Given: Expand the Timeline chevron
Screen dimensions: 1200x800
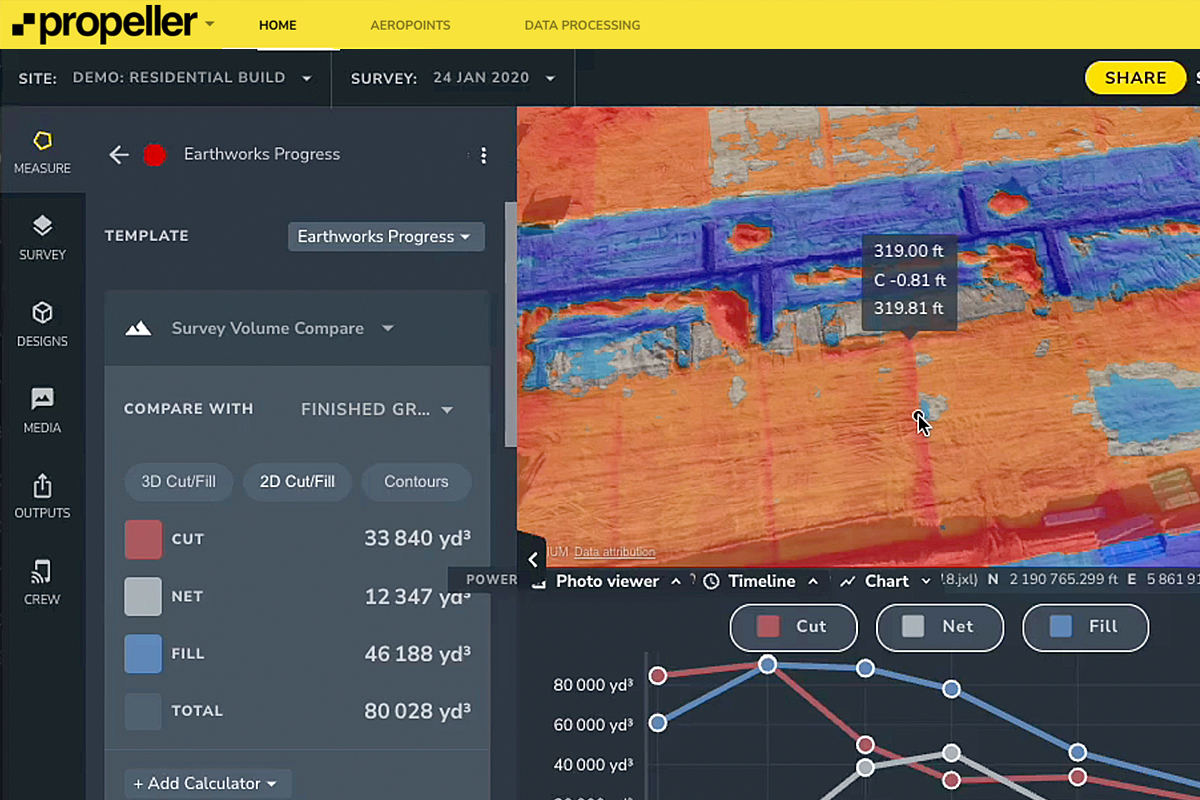Looking at the screenshot, I should (x=813, y=581).
